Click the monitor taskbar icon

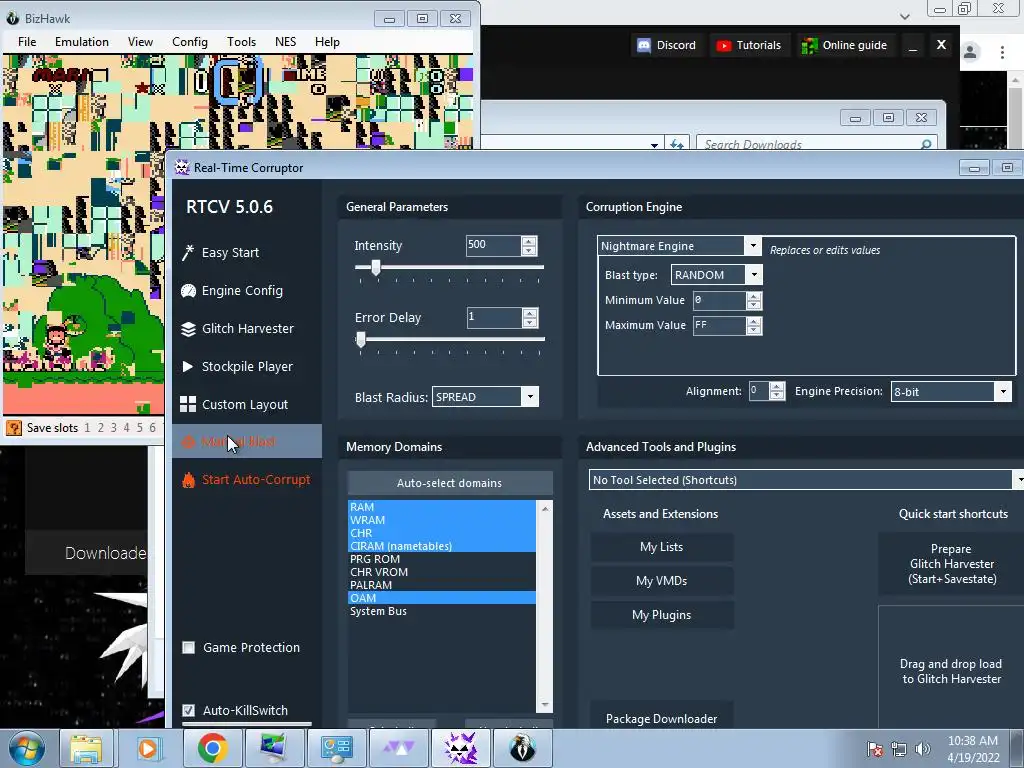click(273, 748)
